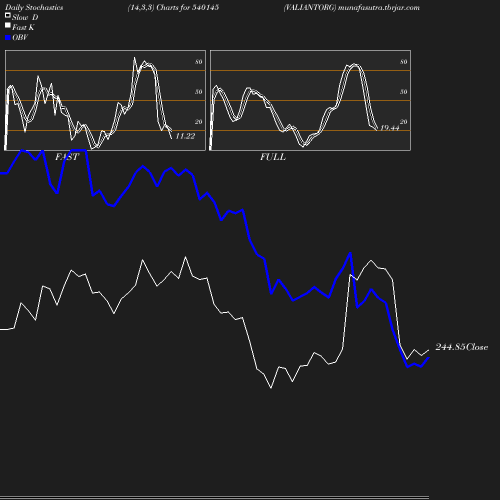
Task: Click the 50 axis label in FAST chart
Action: click(x=199, y=92)
